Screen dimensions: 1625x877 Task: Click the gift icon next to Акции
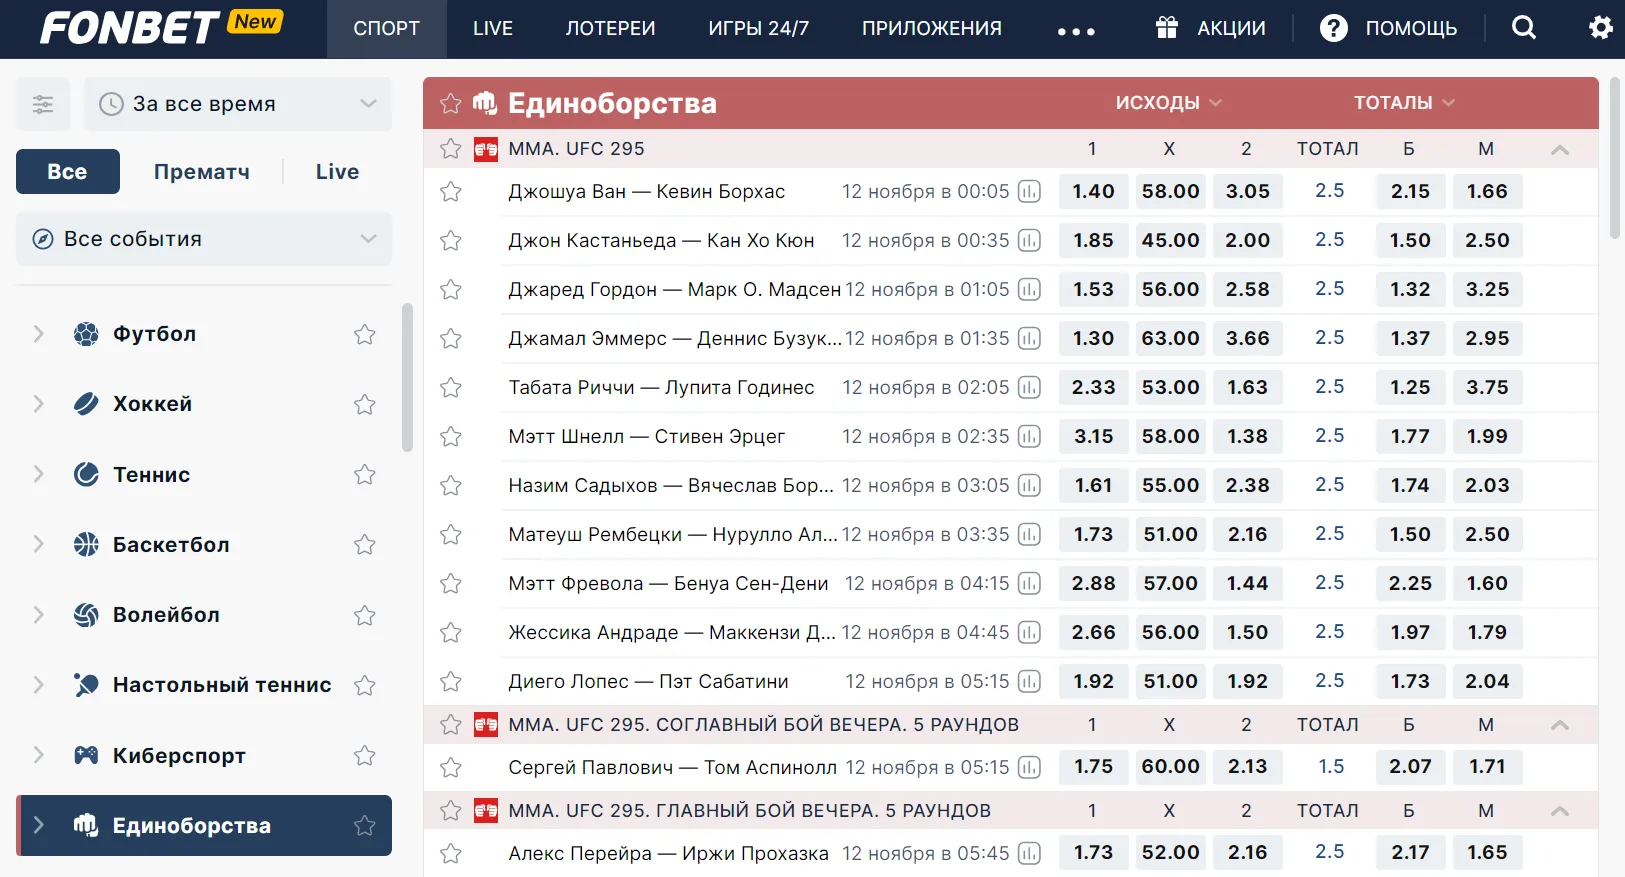click(x=1166, y=28)
